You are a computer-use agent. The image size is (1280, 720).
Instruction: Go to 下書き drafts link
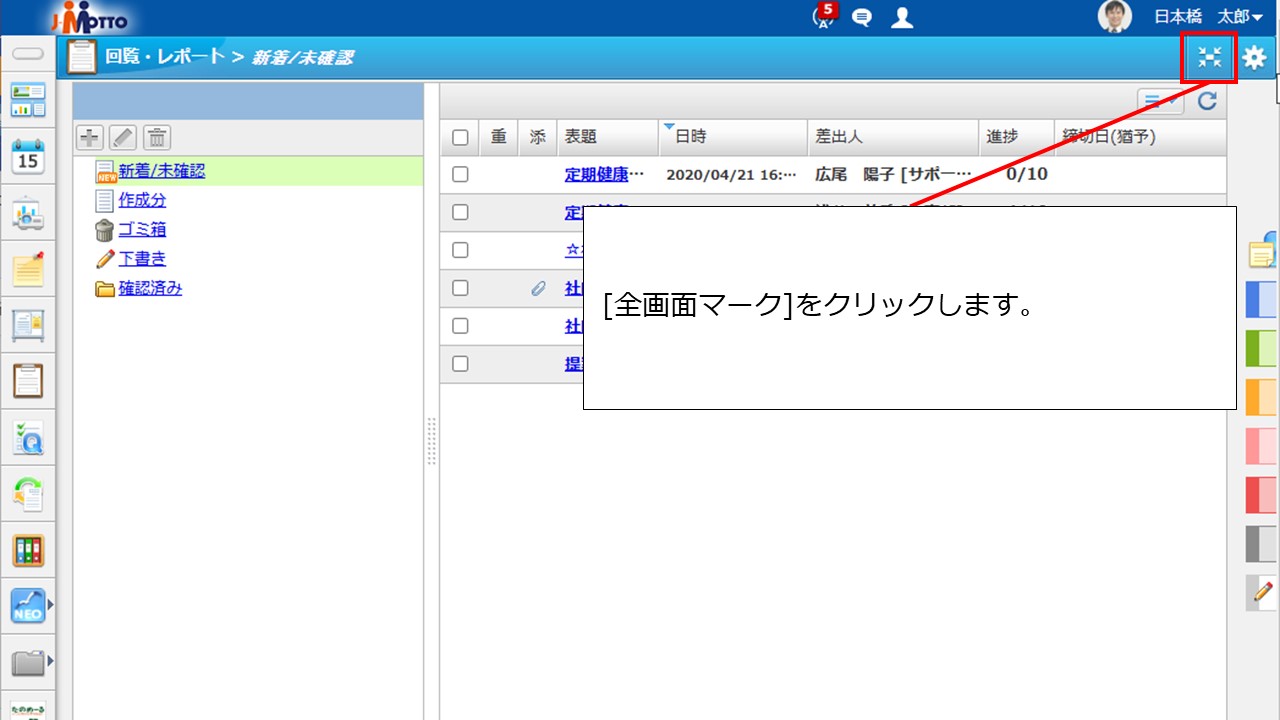click(x=142, y=259)
